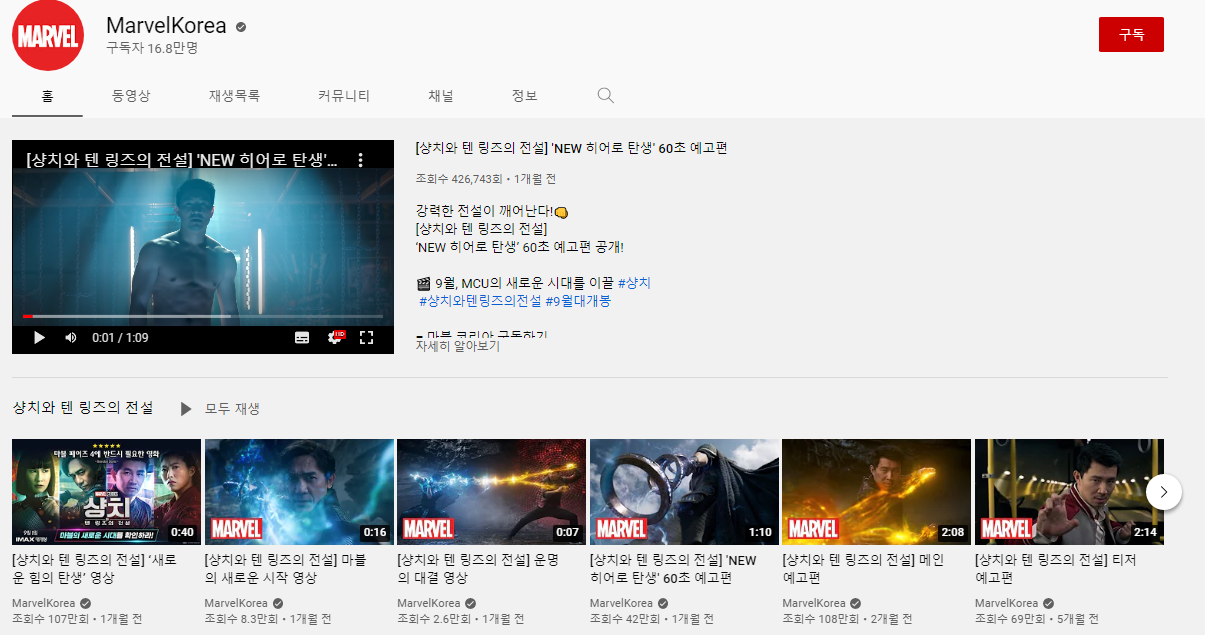Click the 메인 예고편 video title
The image size is (1205, 635).
click(x=862, y=569)
